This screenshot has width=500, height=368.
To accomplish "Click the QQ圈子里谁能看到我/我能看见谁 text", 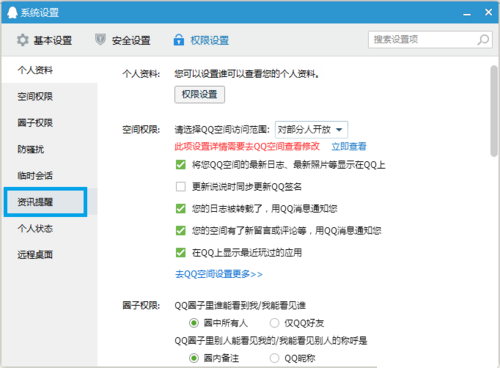I will 240,305.
